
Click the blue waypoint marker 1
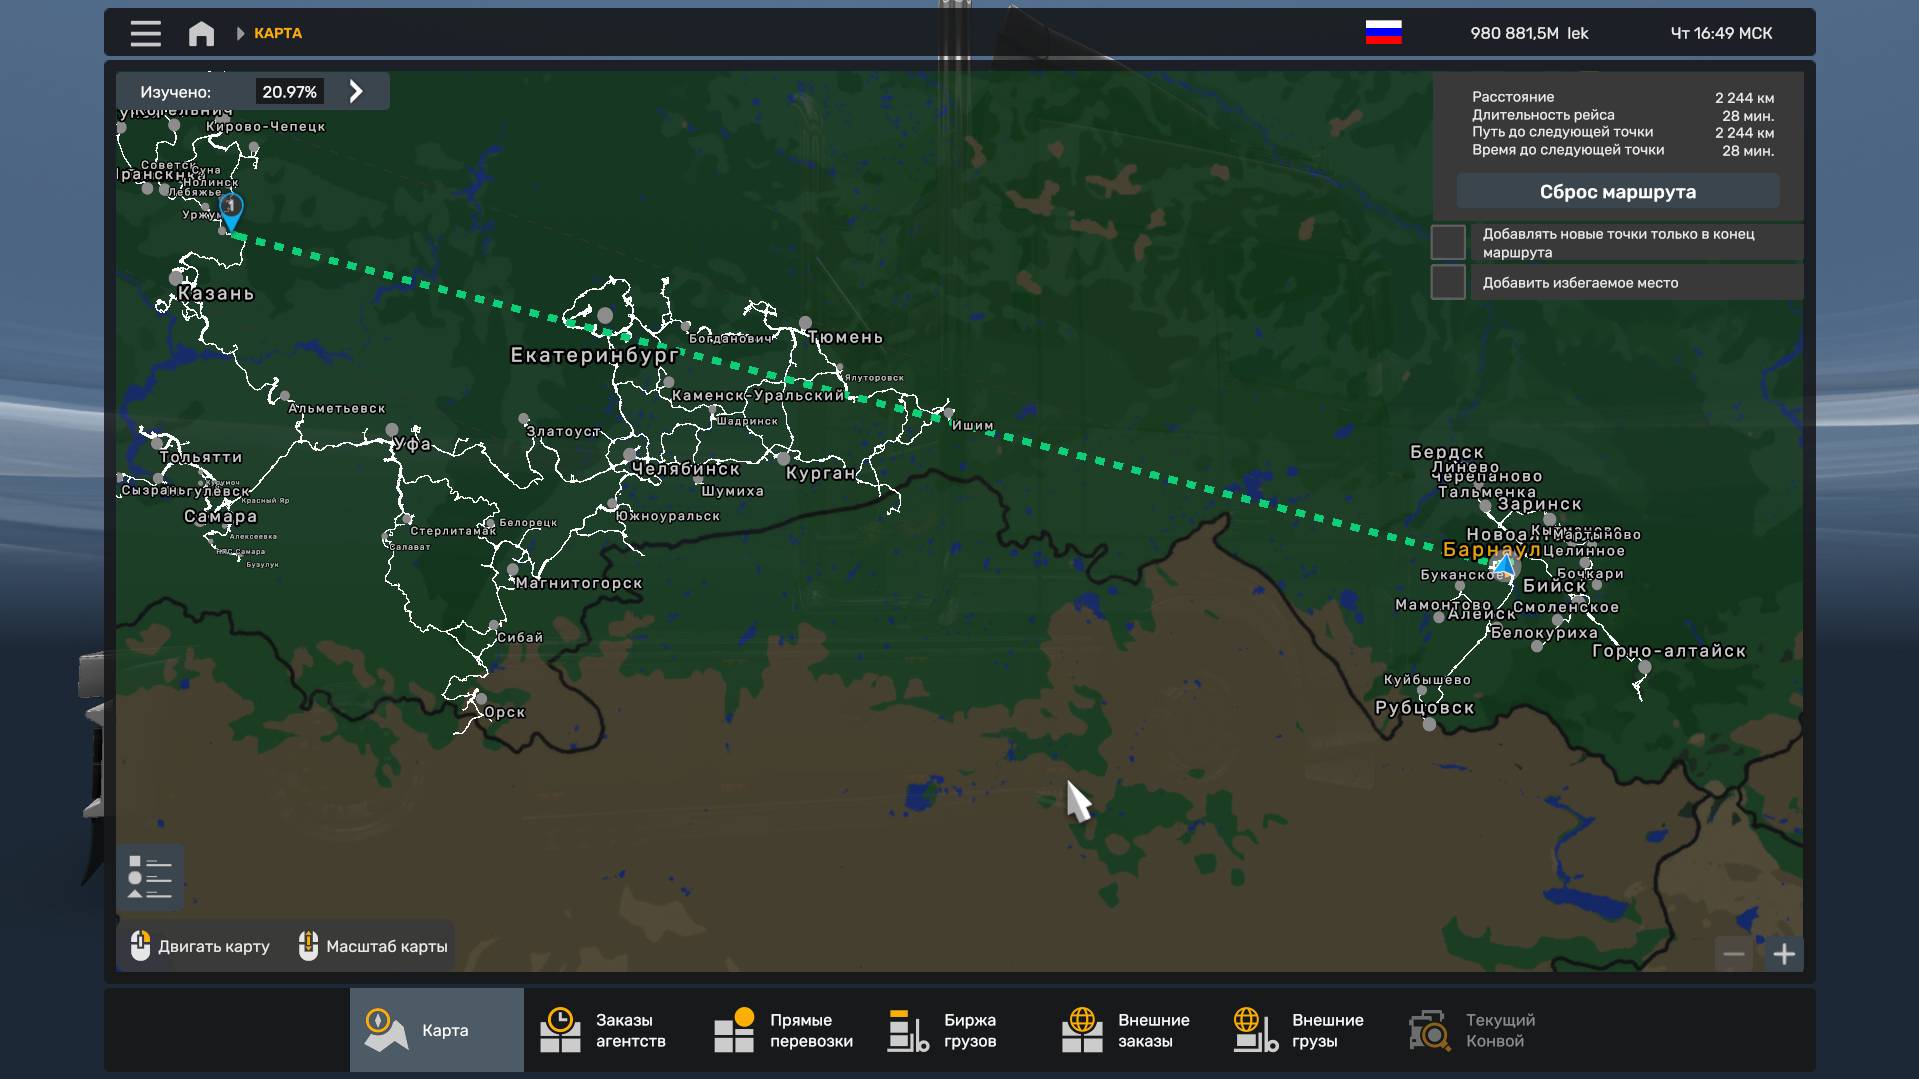231,211
